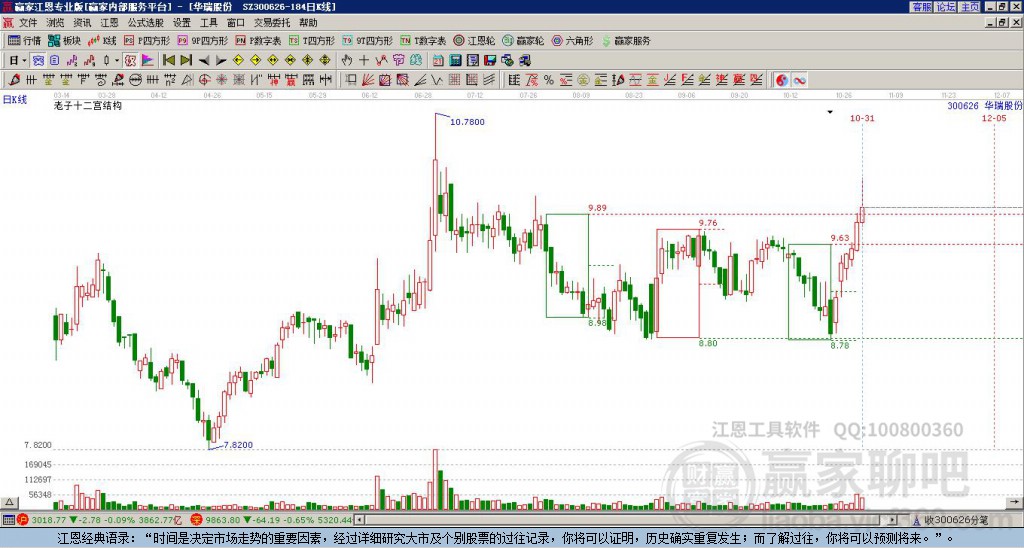Screen dimensions: 1024x548
Task: Open the T四方形 tool
Action: coord(312,40)
